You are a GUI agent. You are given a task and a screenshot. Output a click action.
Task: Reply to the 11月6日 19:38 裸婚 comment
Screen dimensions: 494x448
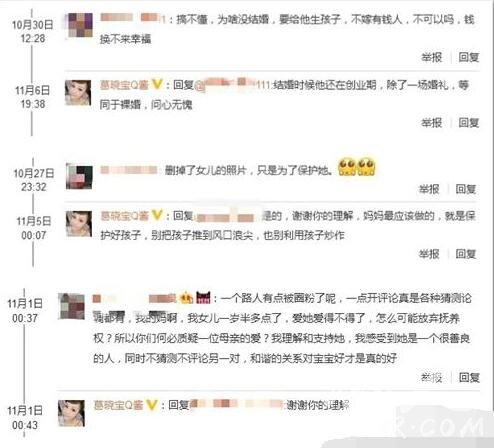tap(469, 123)
